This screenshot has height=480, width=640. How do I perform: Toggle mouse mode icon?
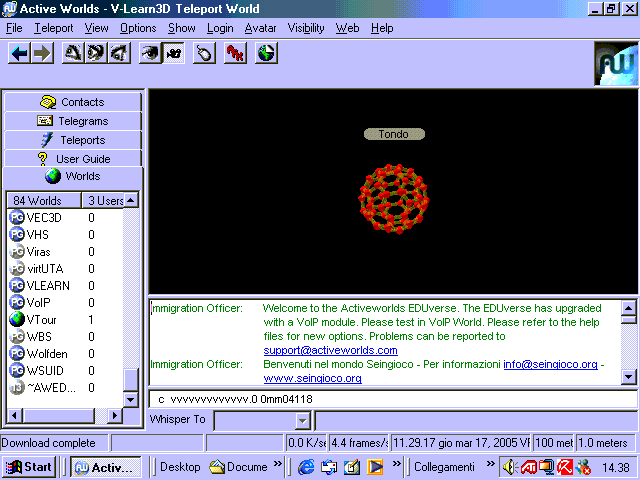[x=204, y=53]
